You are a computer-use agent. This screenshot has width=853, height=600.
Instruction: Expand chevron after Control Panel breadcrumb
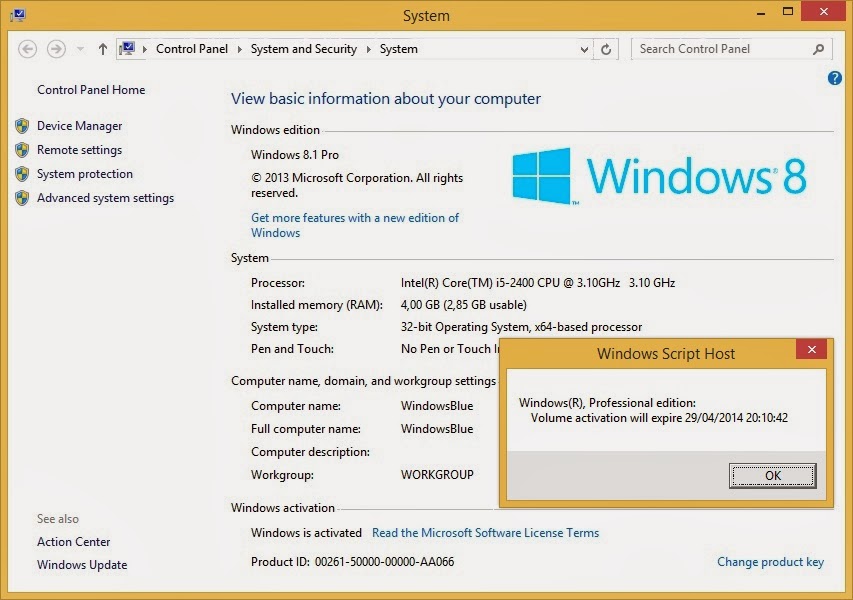tap(239, 49)
